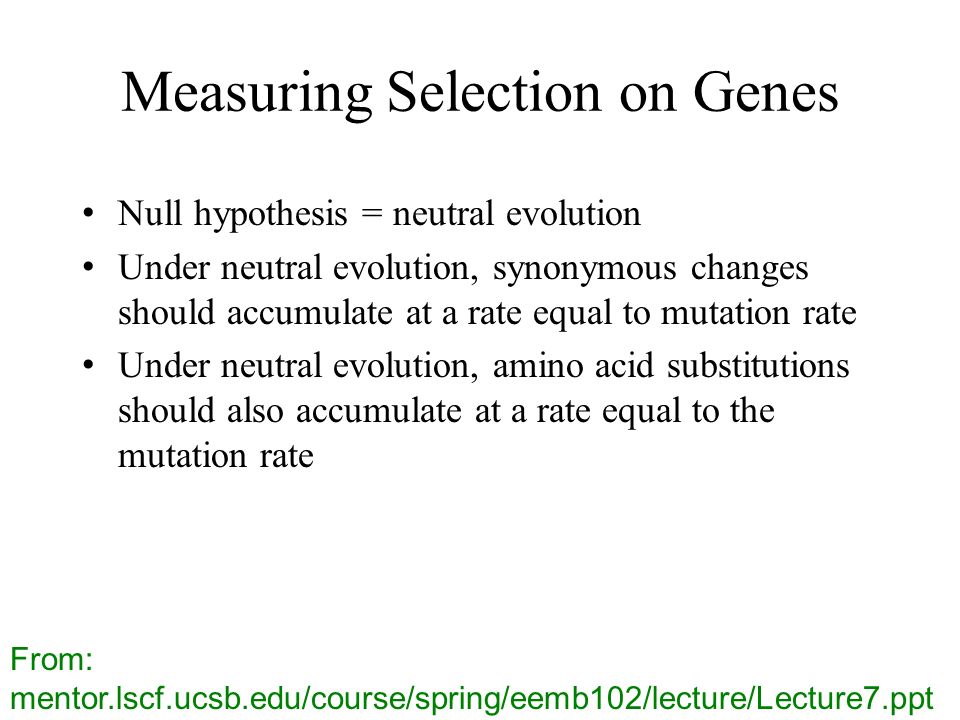Click the final line mutation rate

tap(216, 456)
